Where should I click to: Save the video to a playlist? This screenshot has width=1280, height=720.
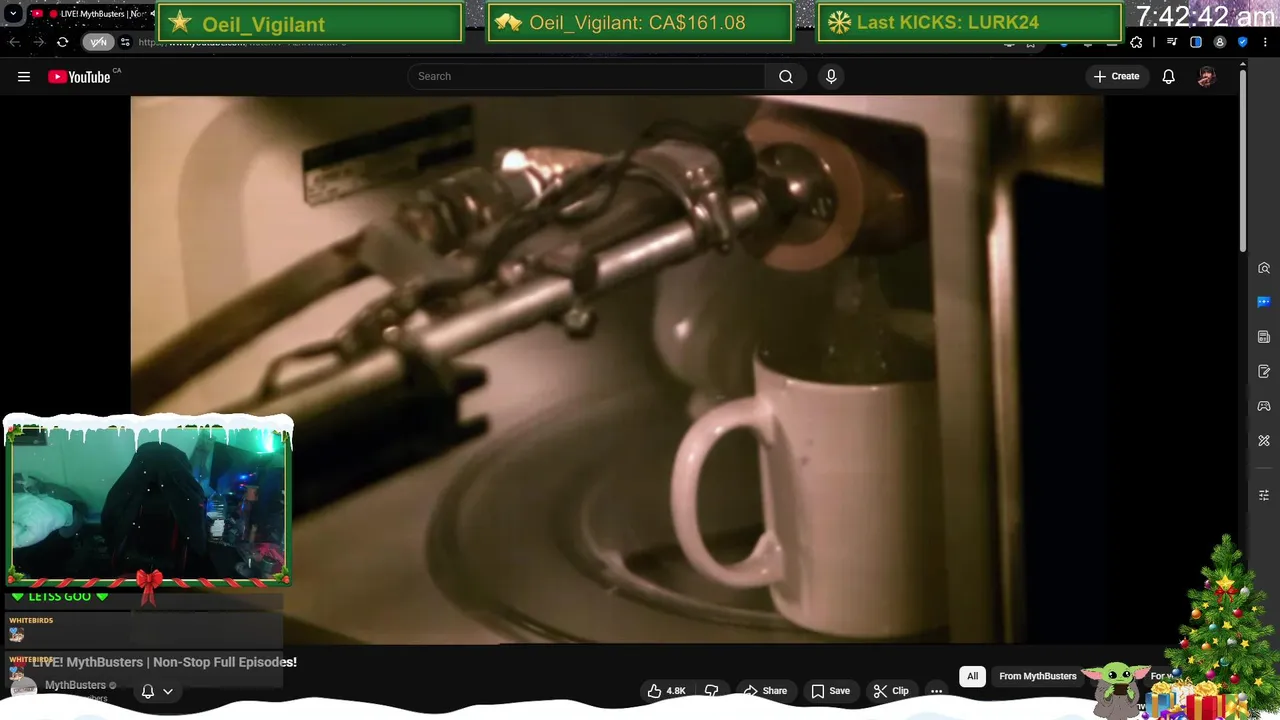(x=830, y=691)
